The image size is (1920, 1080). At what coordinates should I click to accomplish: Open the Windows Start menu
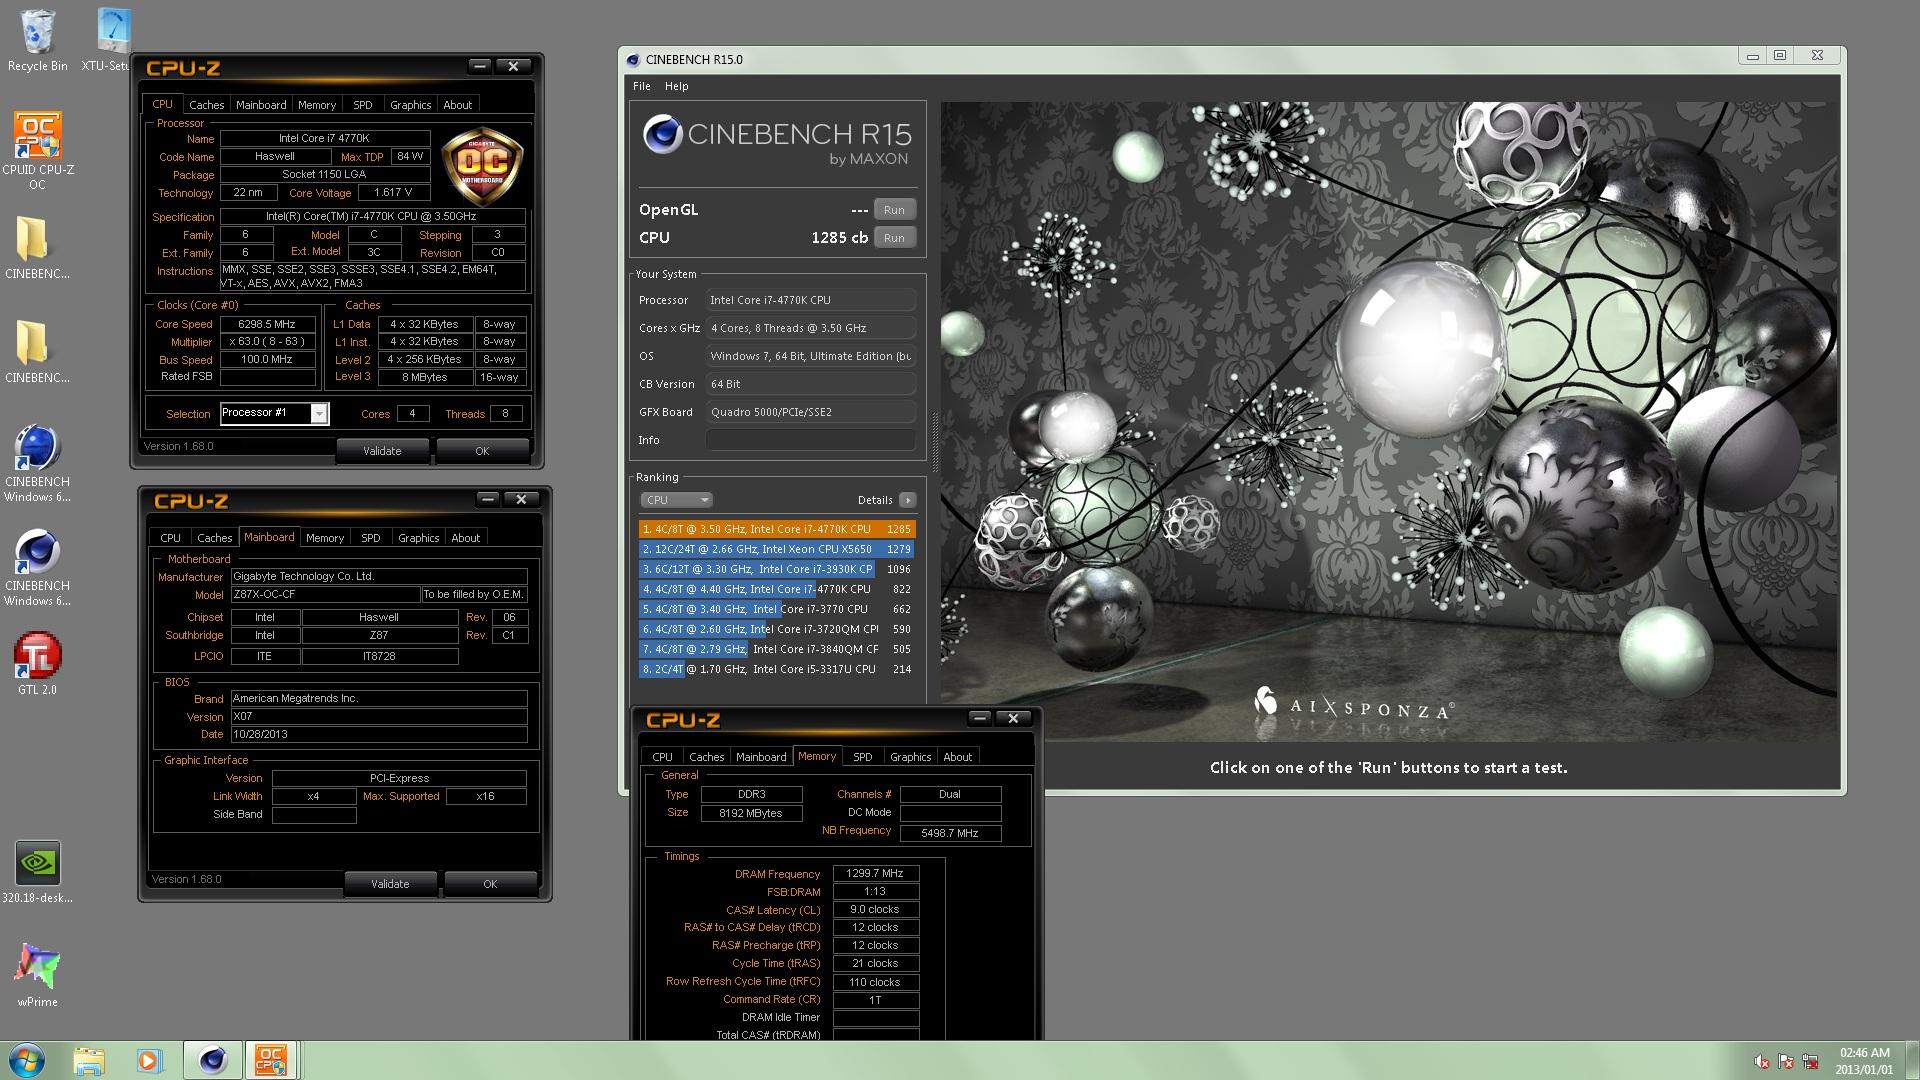click(x=26, y=1060)
